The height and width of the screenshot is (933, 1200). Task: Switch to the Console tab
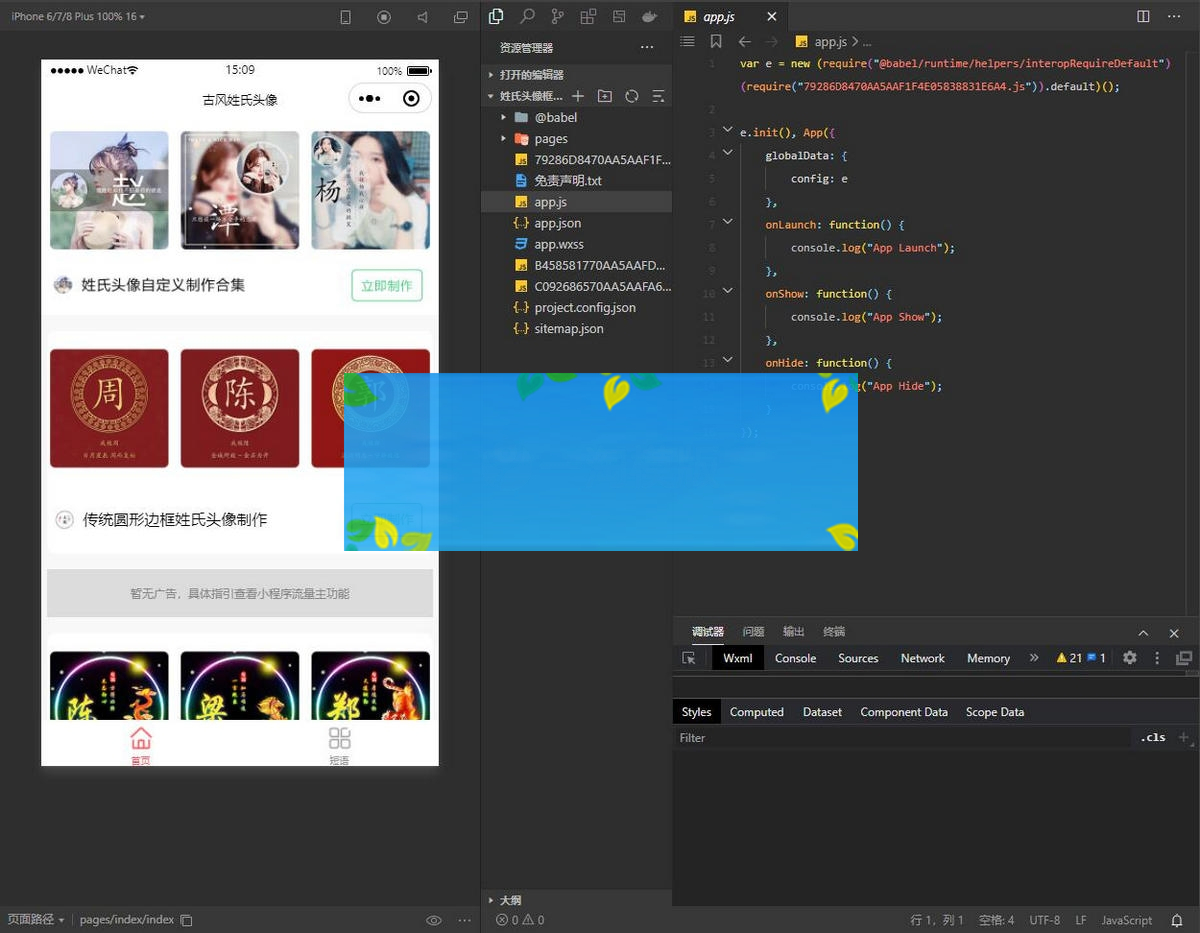coord(795,658)
